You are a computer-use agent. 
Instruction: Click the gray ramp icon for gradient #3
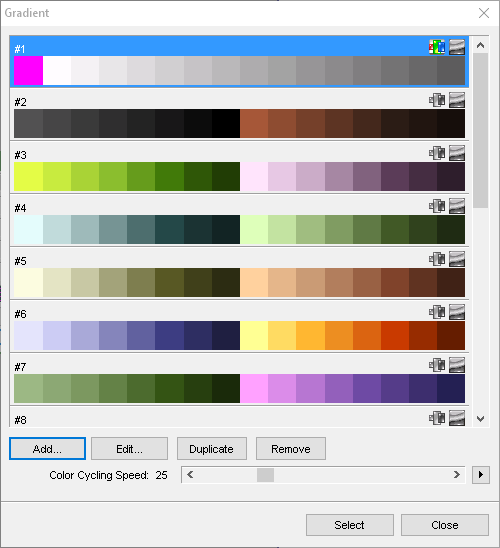click(457, 153)
